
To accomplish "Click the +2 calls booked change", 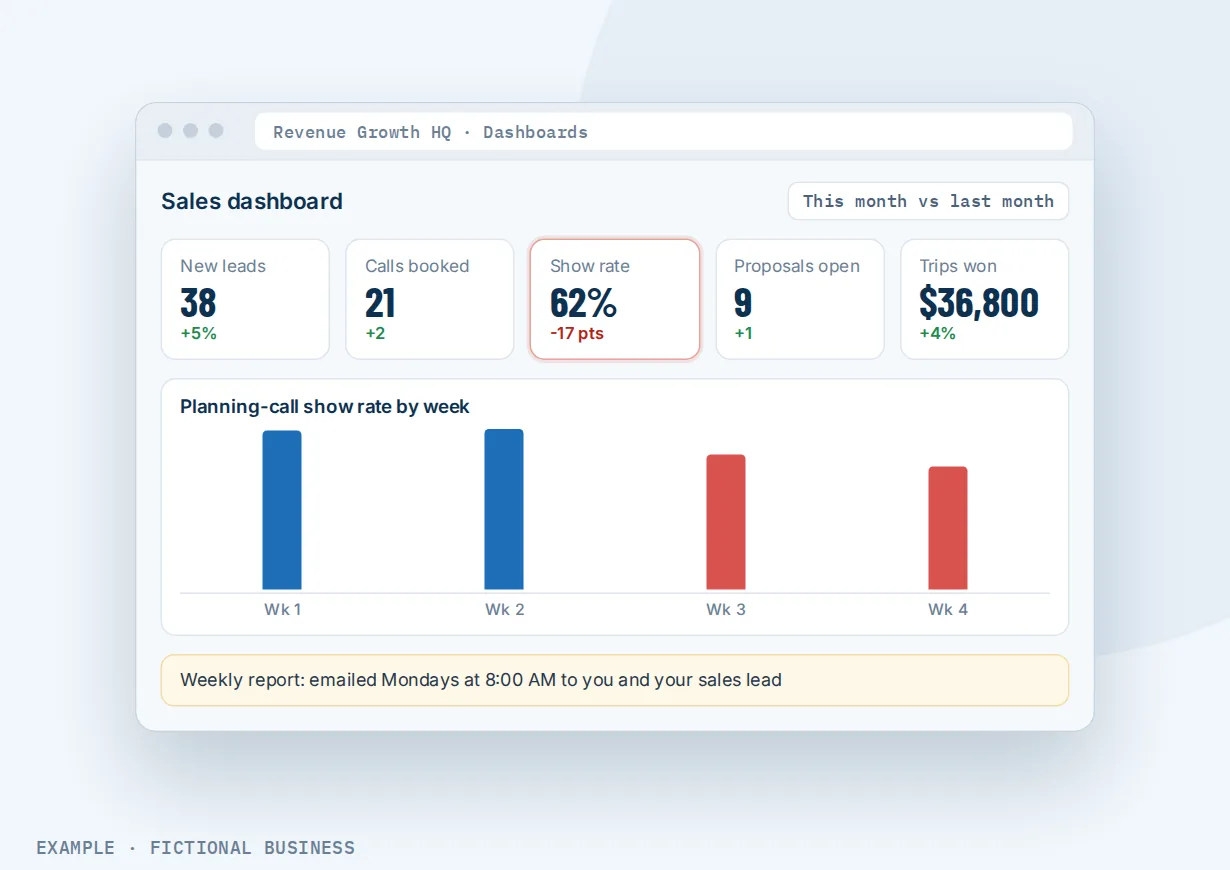I will tap(375, 333).
